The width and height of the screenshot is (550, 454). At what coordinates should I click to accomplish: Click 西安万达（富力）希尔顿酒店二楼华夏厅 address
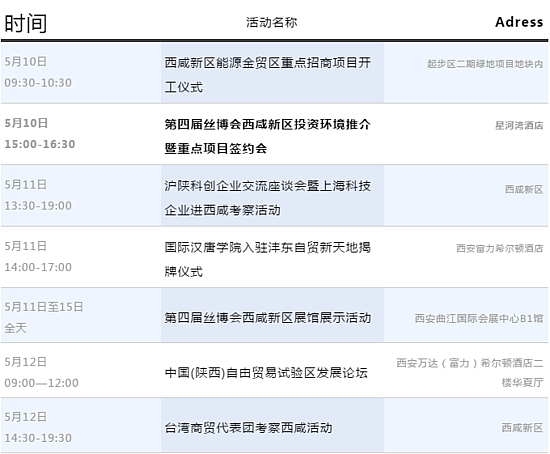(470, 372)
